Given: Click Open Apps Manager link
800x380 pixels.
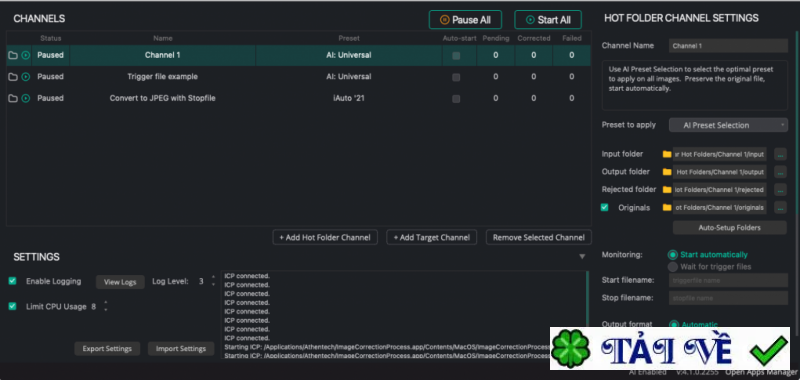Looking at the screenshot, I should click(x=761, y=373).
